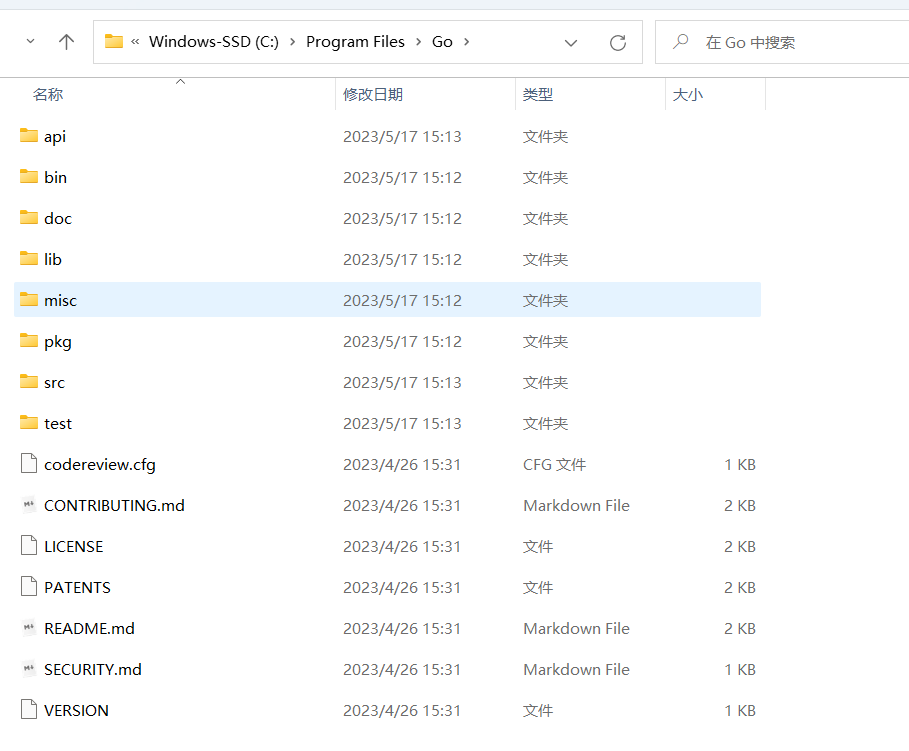Select the 'doc' folder name
The image size is (909, 751).
pos(58,219)
